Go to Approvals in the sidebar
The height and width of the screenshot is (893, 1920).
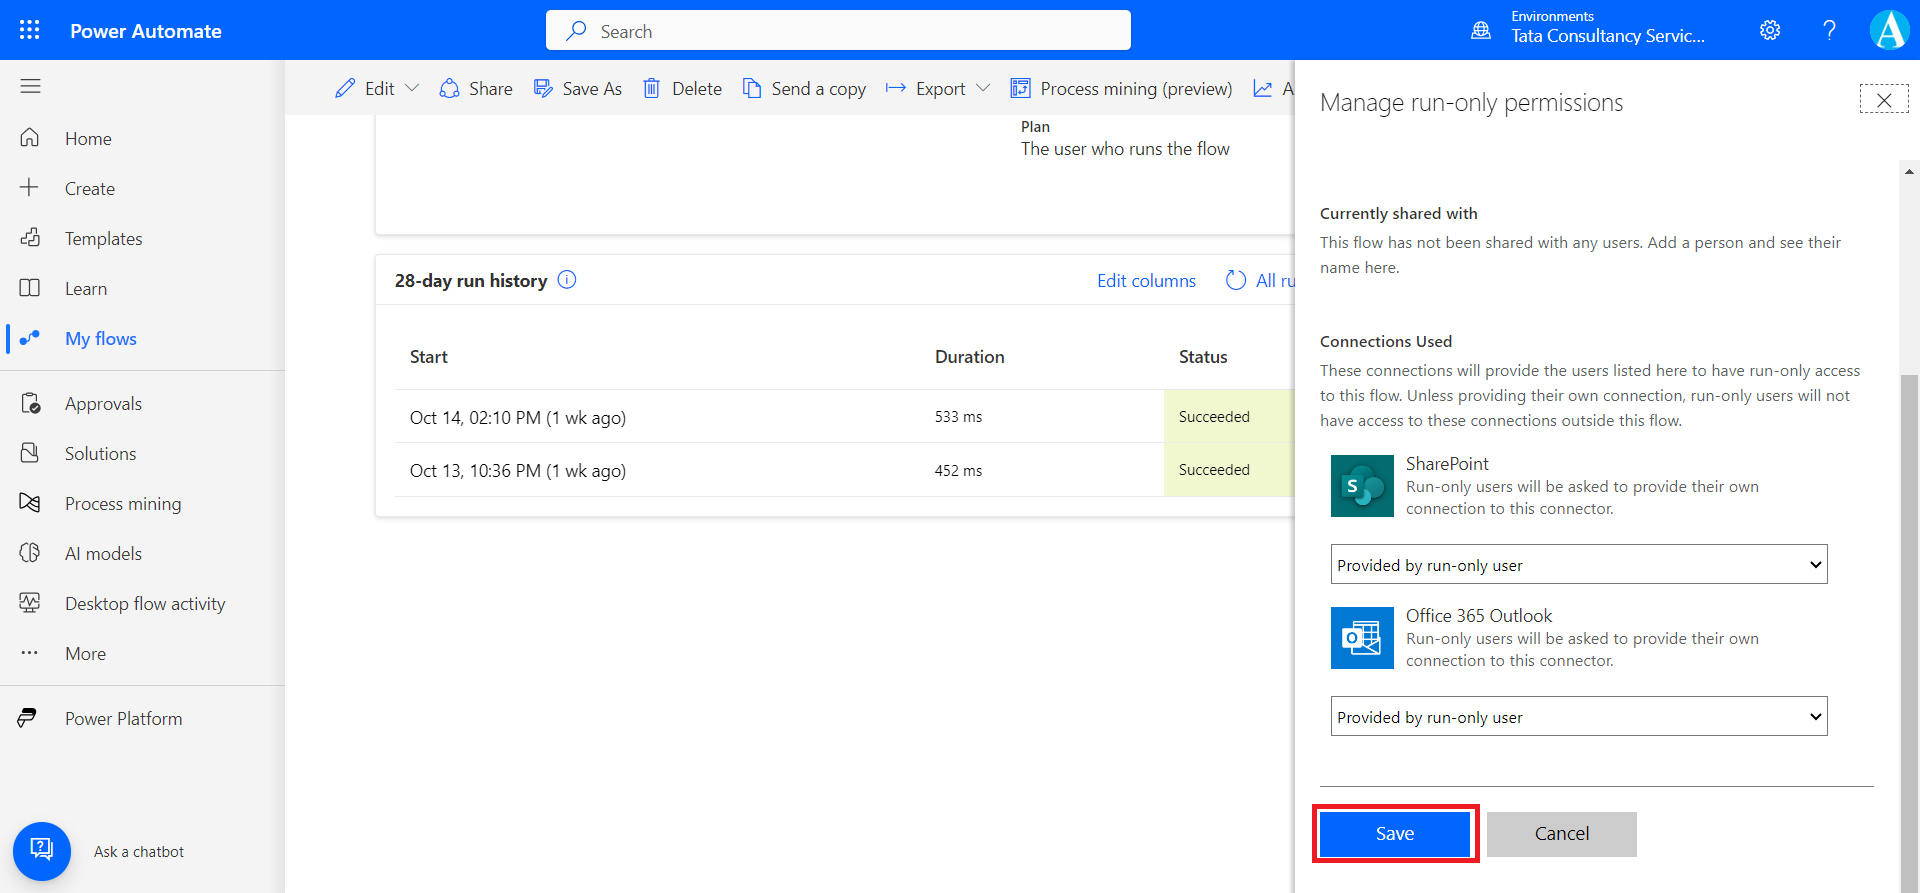103,404
